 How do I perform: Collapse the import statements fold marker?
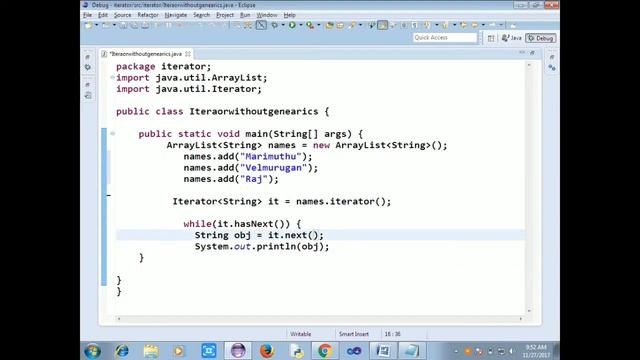tap(112, 77)
